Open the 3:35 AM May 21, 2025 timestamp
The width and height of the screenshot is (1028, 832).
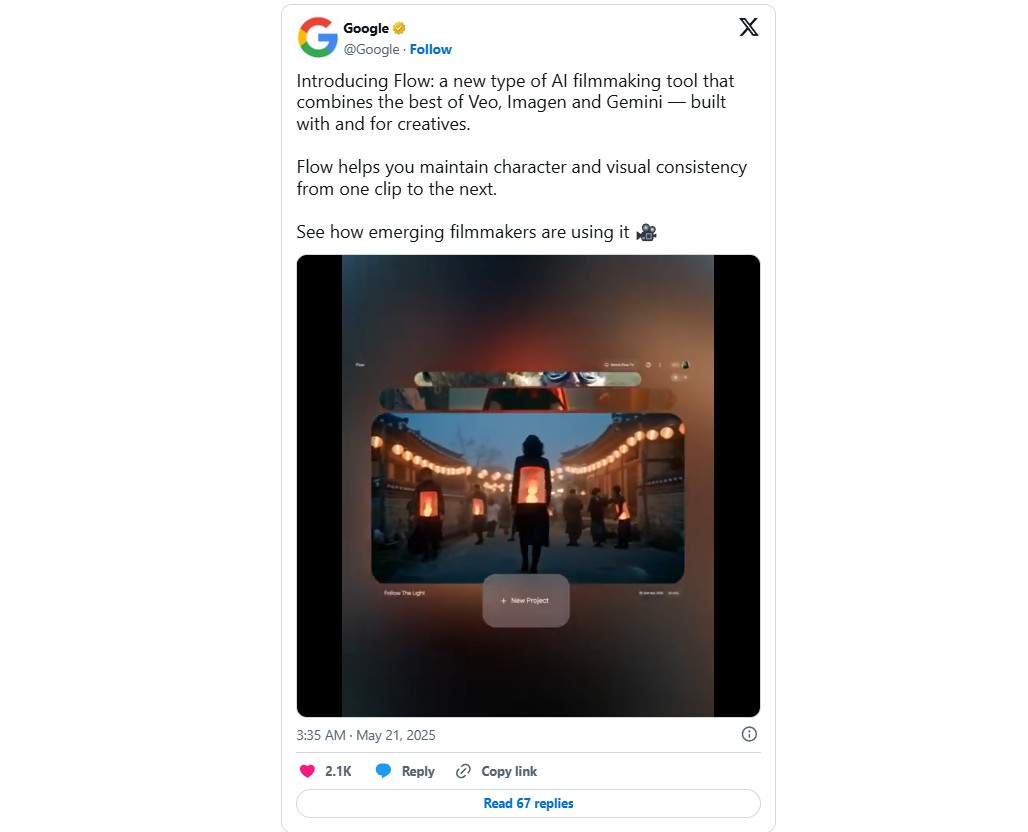[x=366, y=735]
